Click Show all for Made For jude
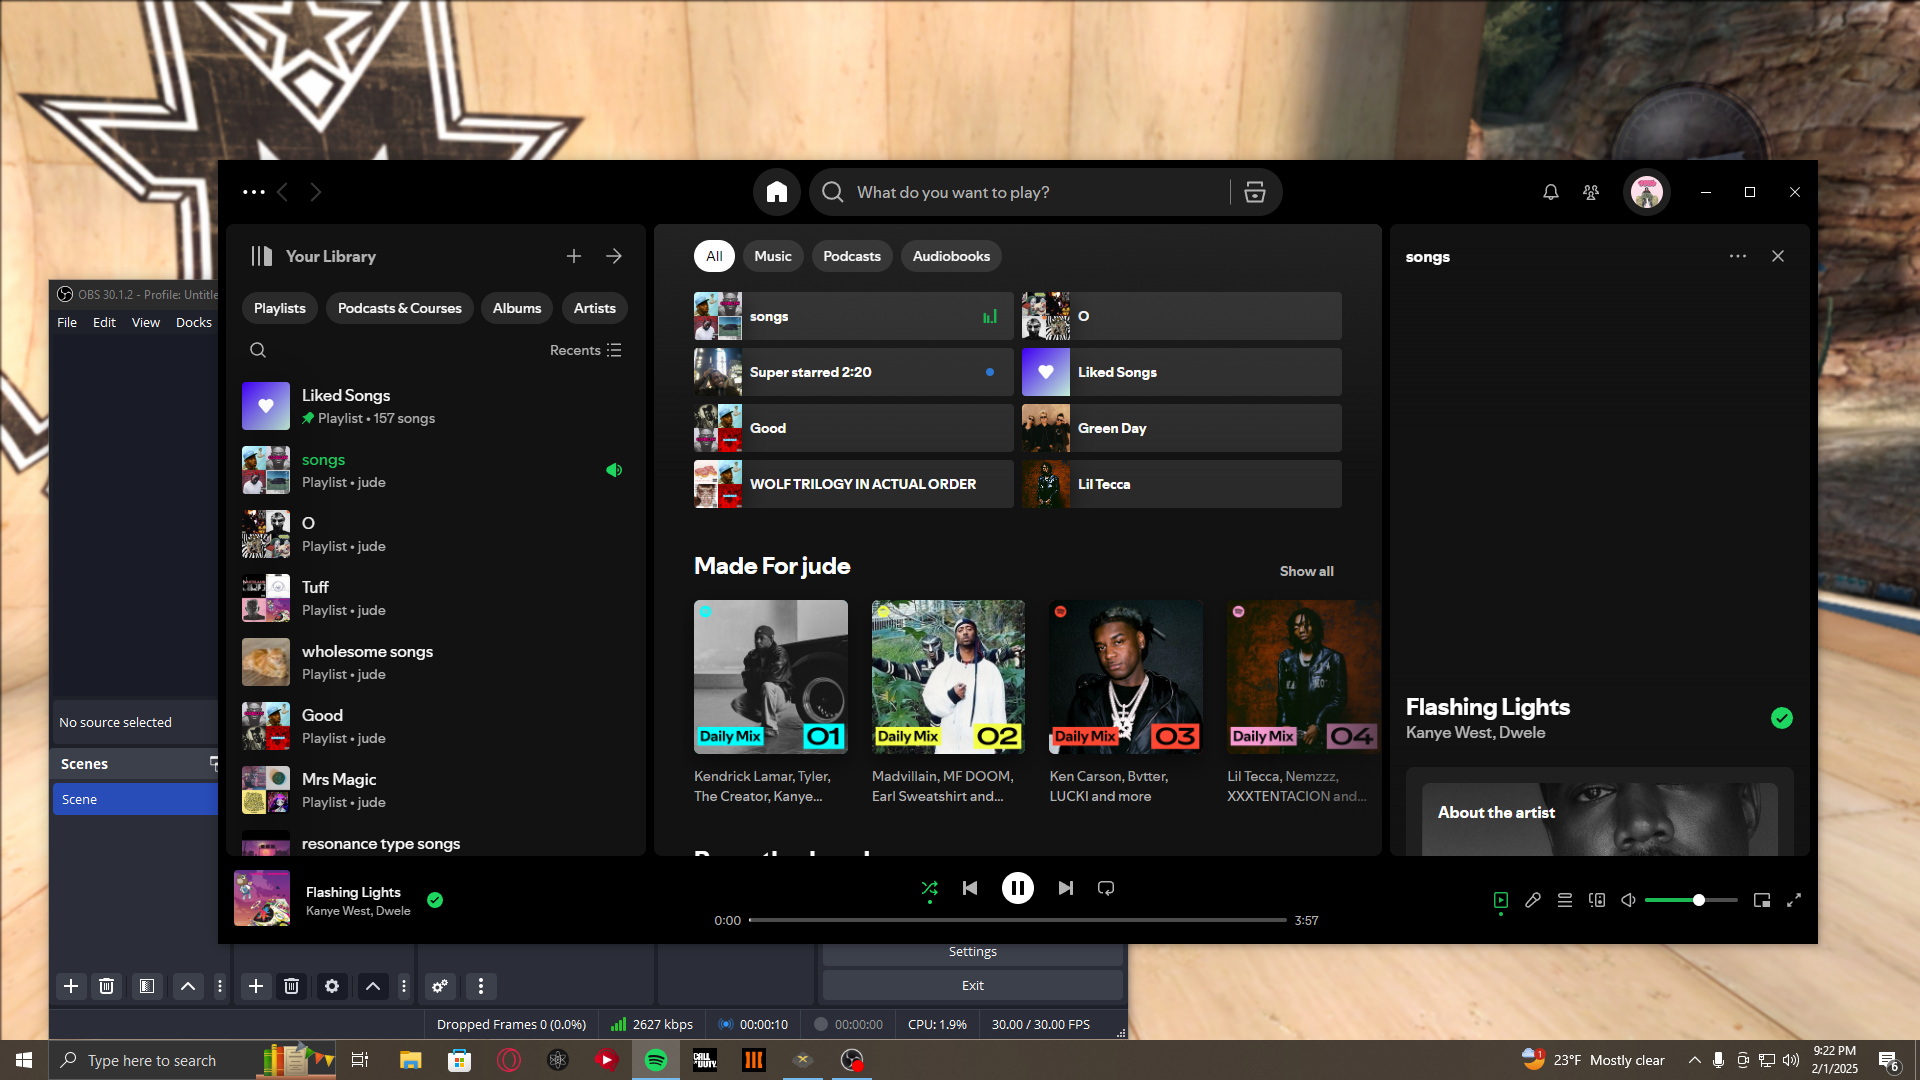Screen dimensions: 1920x1080 tap(1306, 571)
